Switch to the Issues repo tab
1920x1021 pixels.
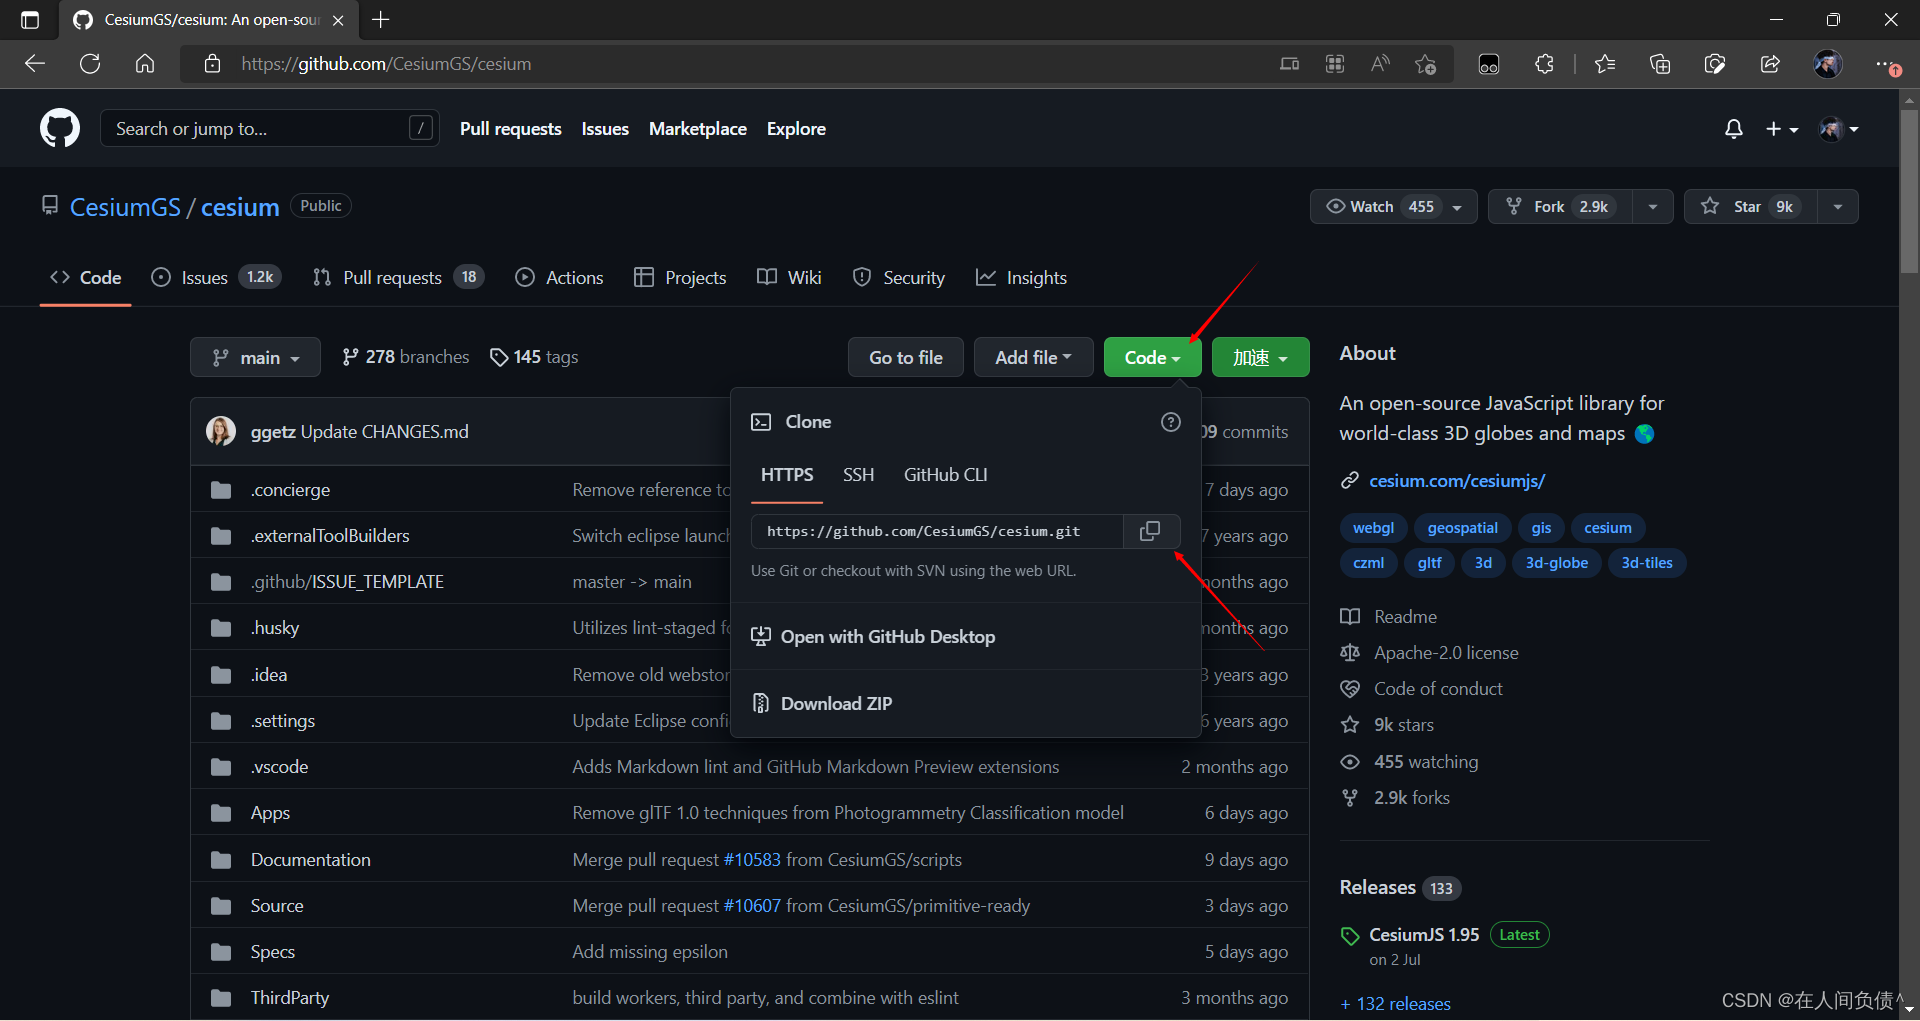[216, 277]
